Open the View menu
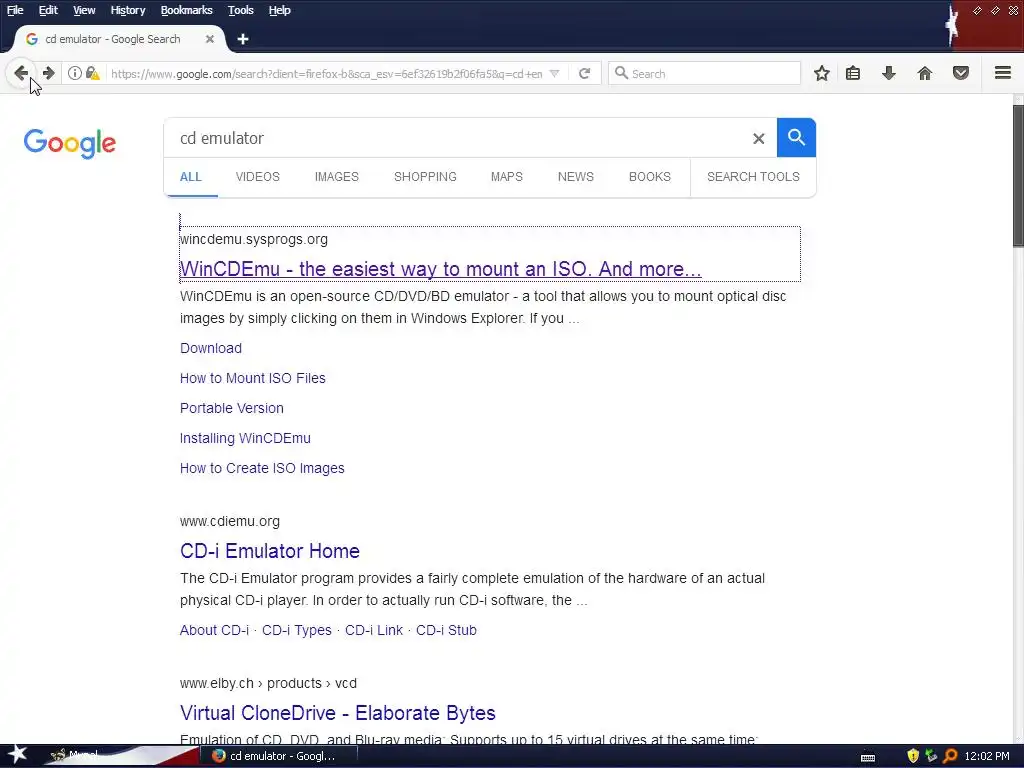Image resolution: width=1024 pixels, height=768 pixels. (x=84, y=10)
